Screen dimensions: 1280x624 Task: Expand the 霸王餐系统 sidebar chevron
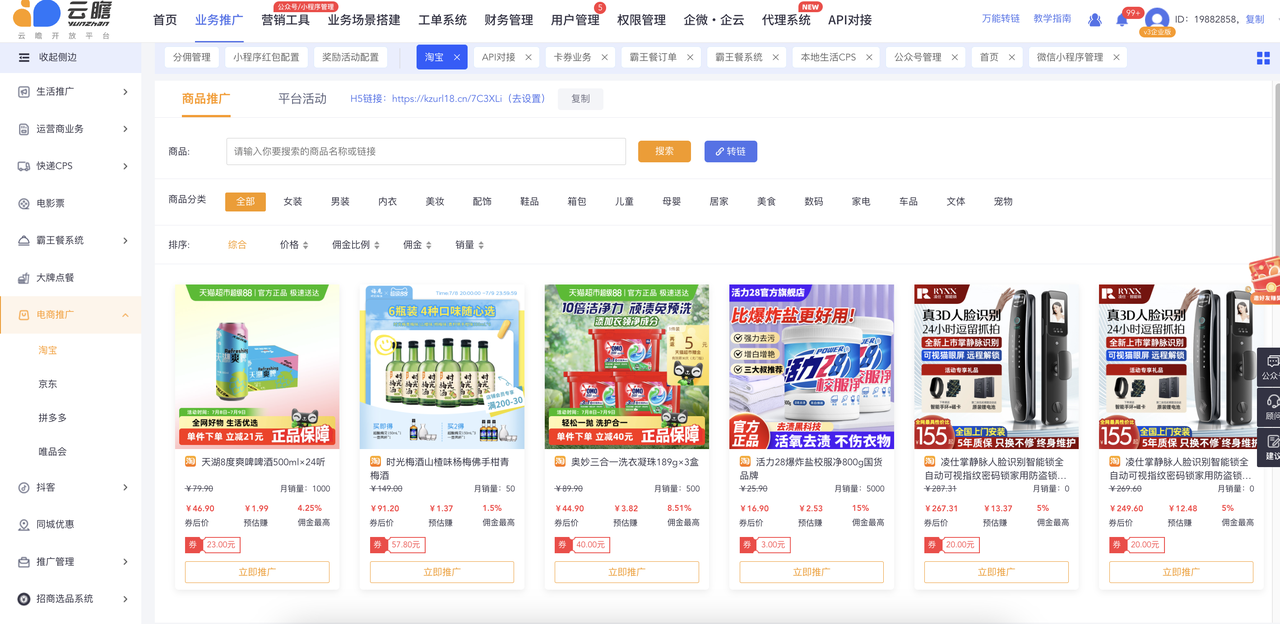125,240
